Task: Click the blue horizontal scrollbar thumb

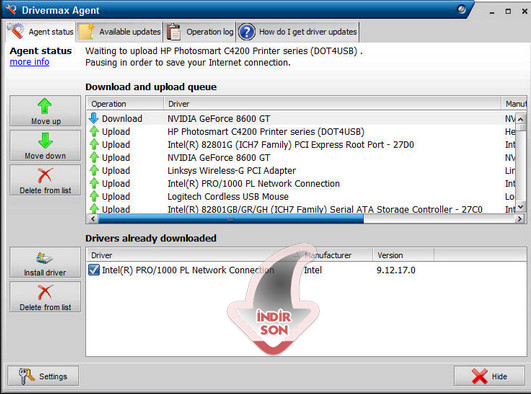Action: pos(231,219)
